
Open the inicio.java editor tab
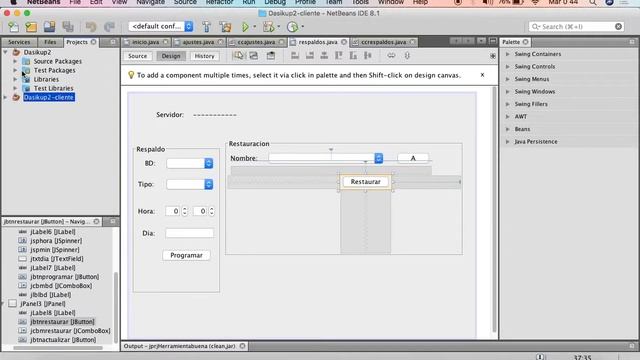[x=145, y=42]
